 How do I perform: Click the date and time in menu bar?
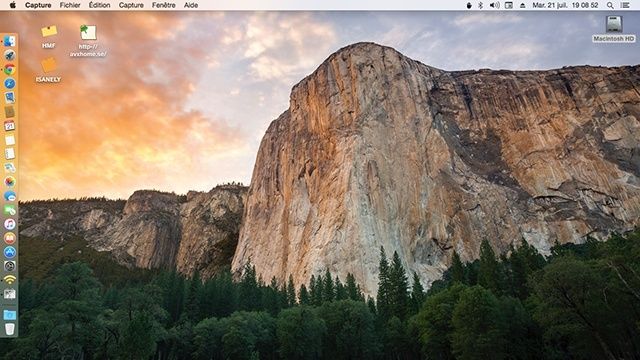565,5
